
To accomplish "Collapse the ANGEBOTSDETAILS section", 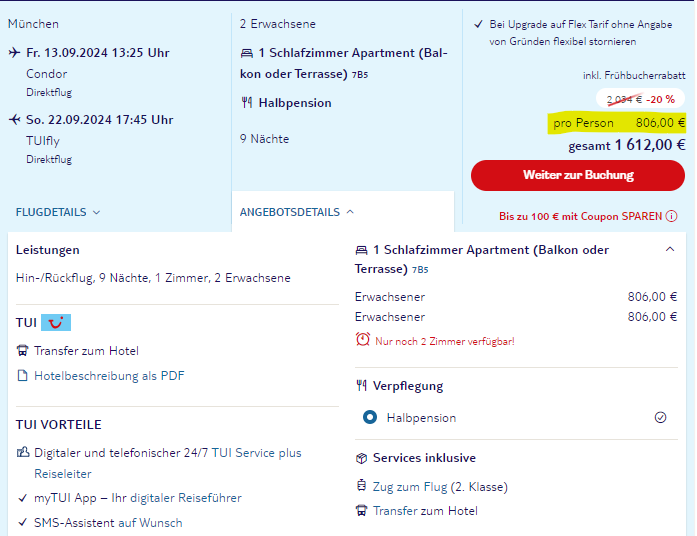I will [296, 212].
